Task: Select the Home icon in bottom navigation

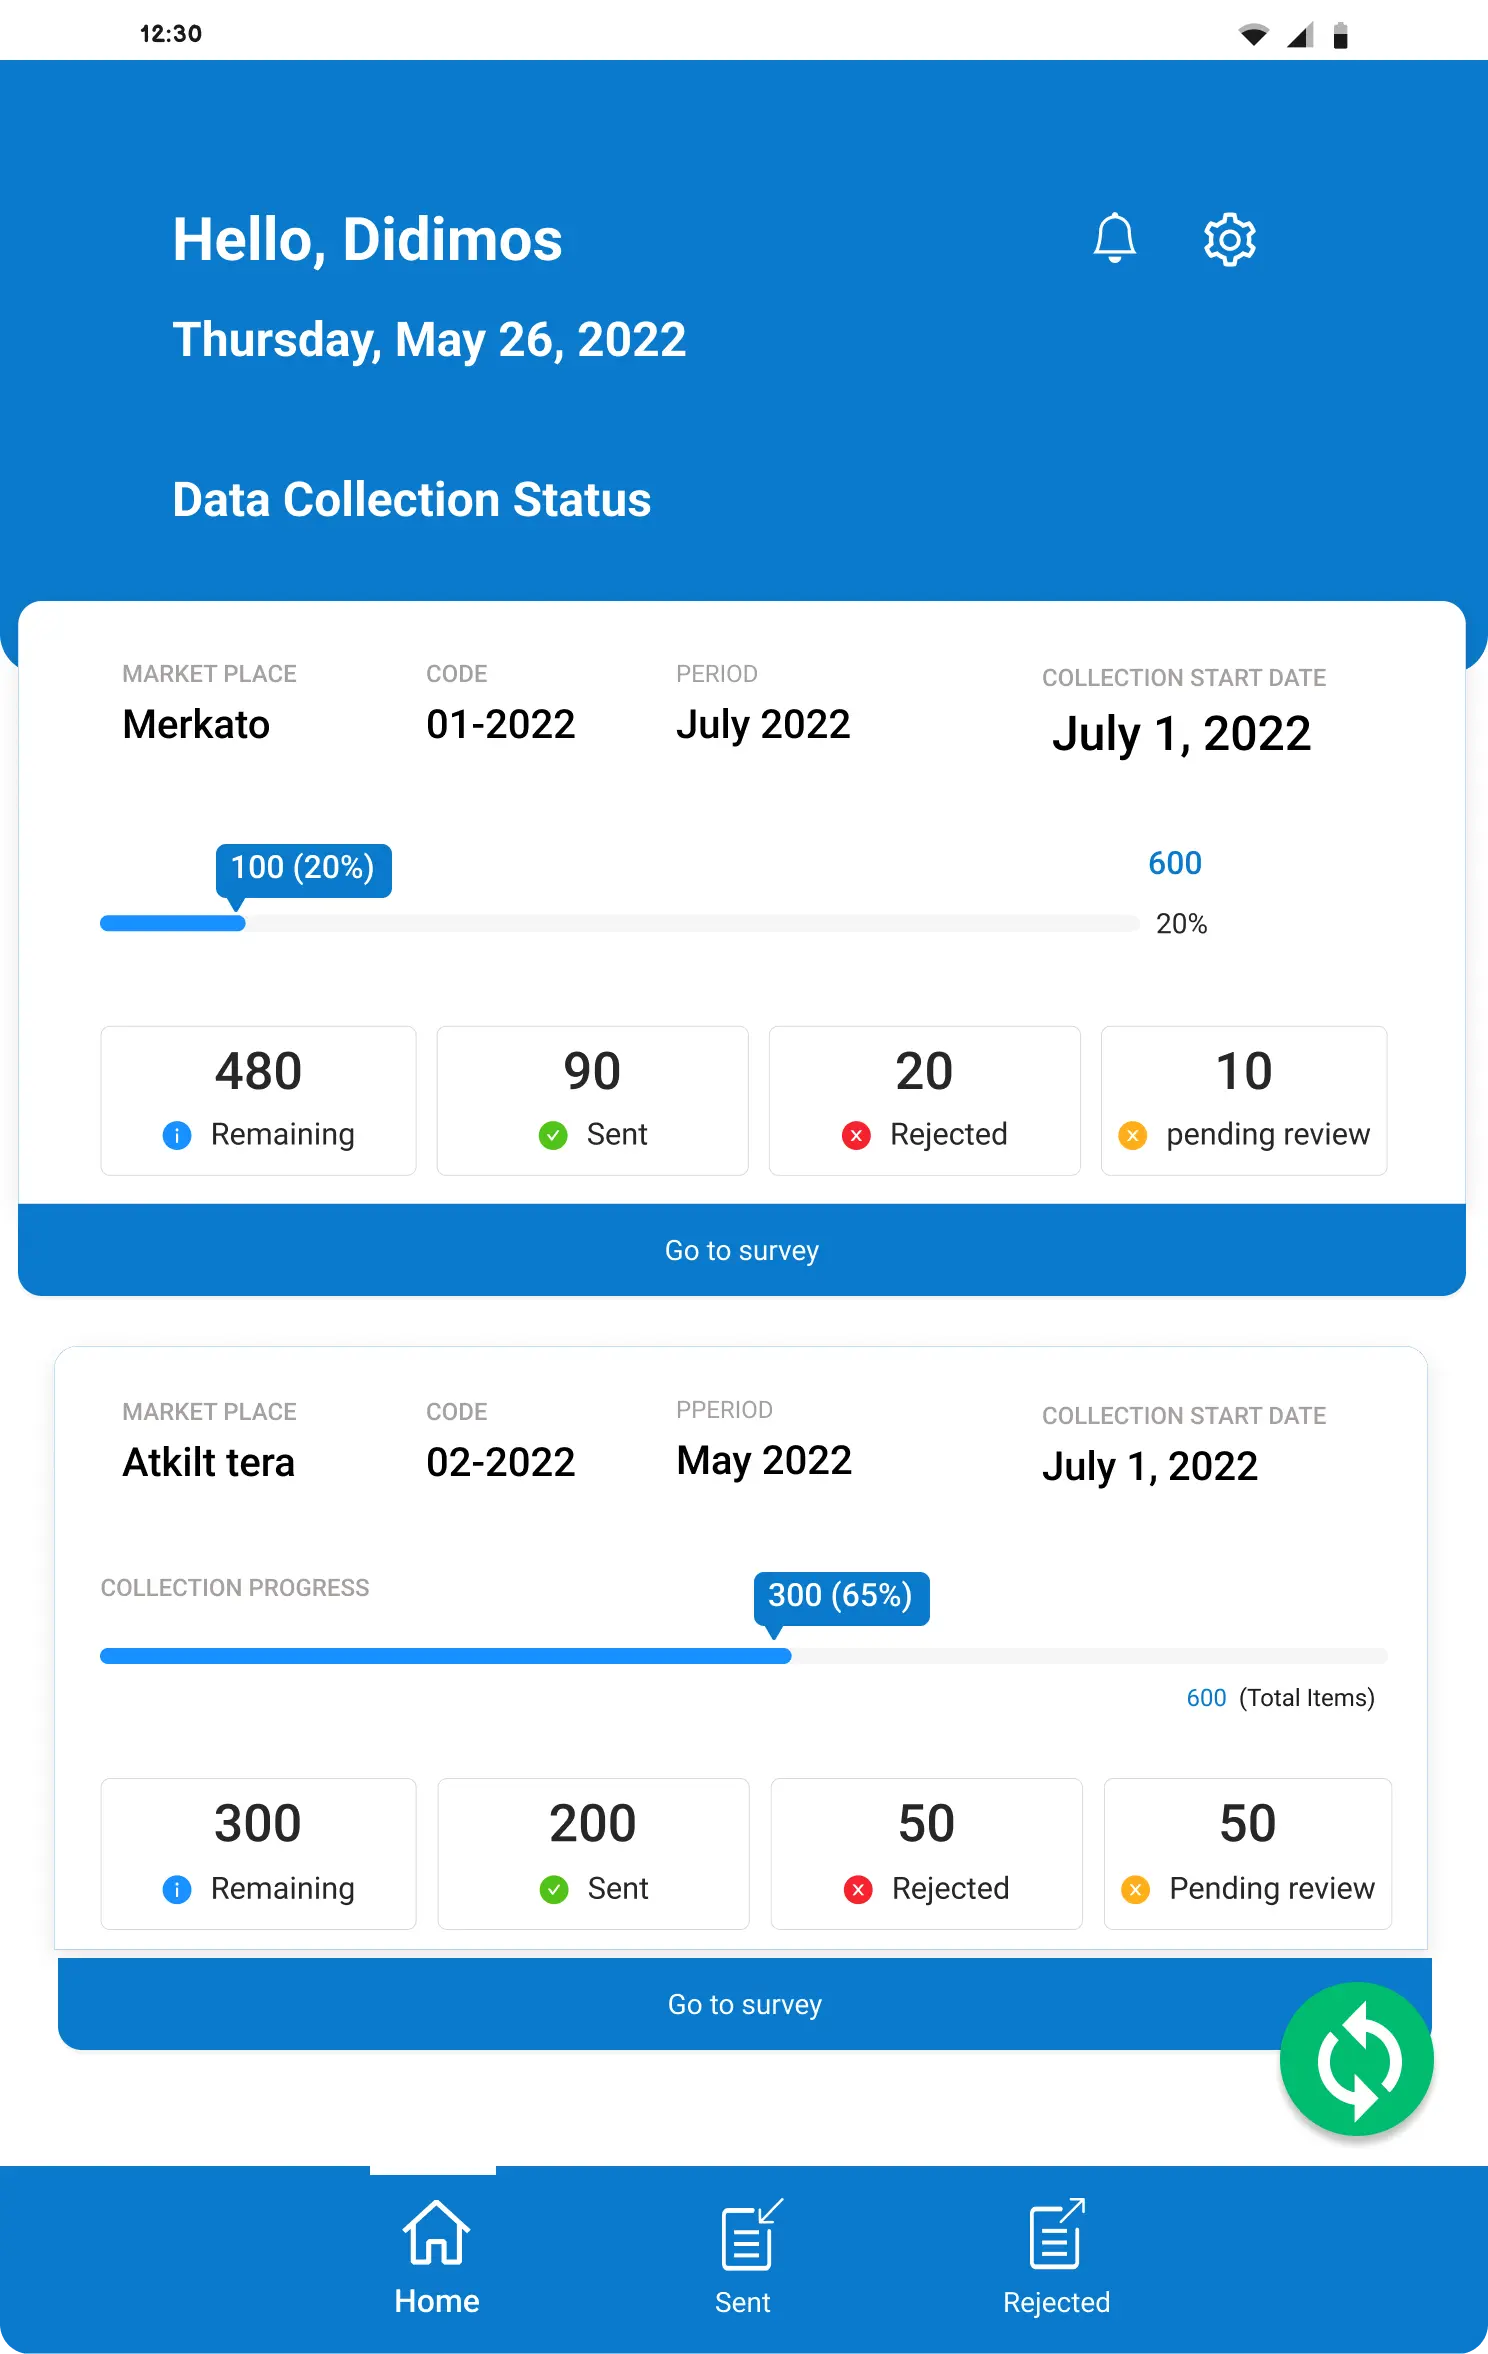Action: click(436, 2232)
